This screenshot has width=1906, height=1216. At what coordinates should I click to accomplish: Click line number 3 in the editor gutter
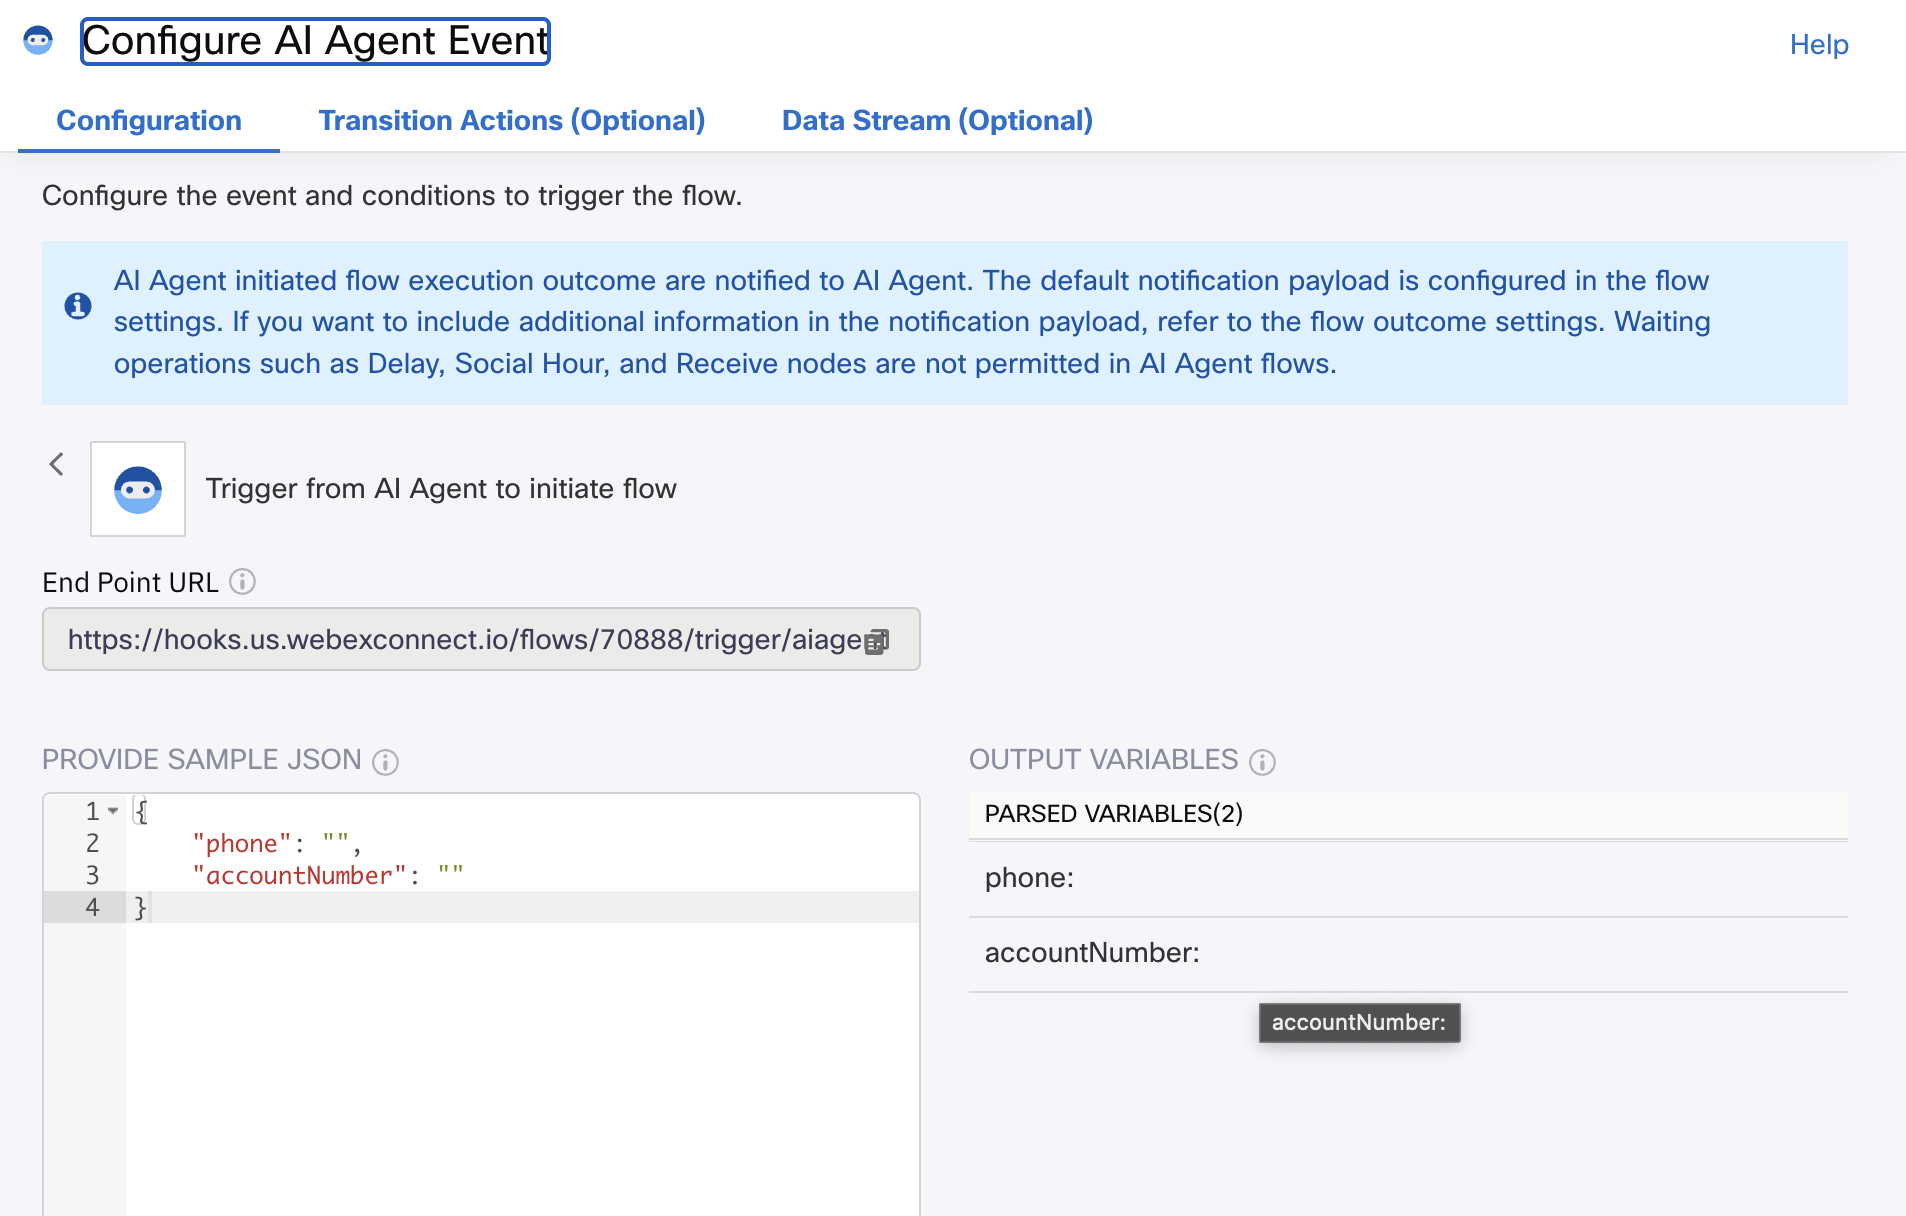pos(92,876)
